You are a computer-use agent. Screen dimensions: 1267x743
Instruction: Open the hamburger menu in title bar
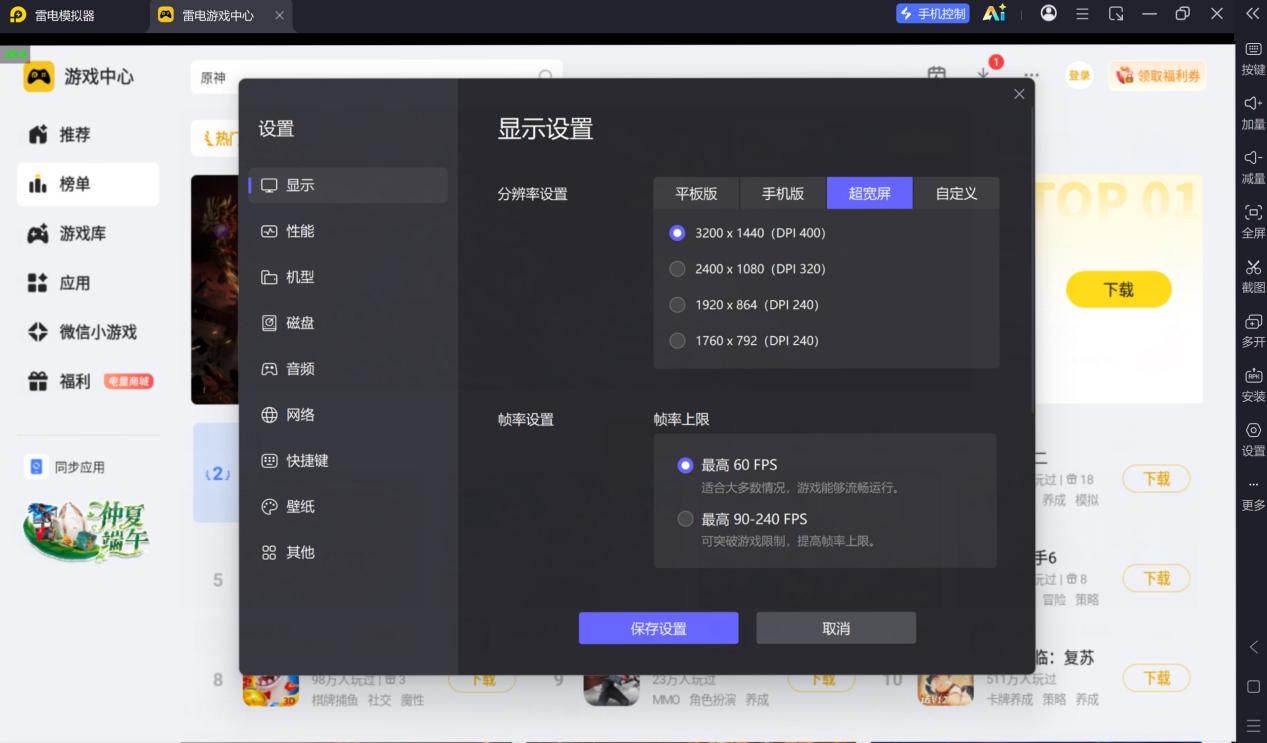click(x=1082, y=14)
